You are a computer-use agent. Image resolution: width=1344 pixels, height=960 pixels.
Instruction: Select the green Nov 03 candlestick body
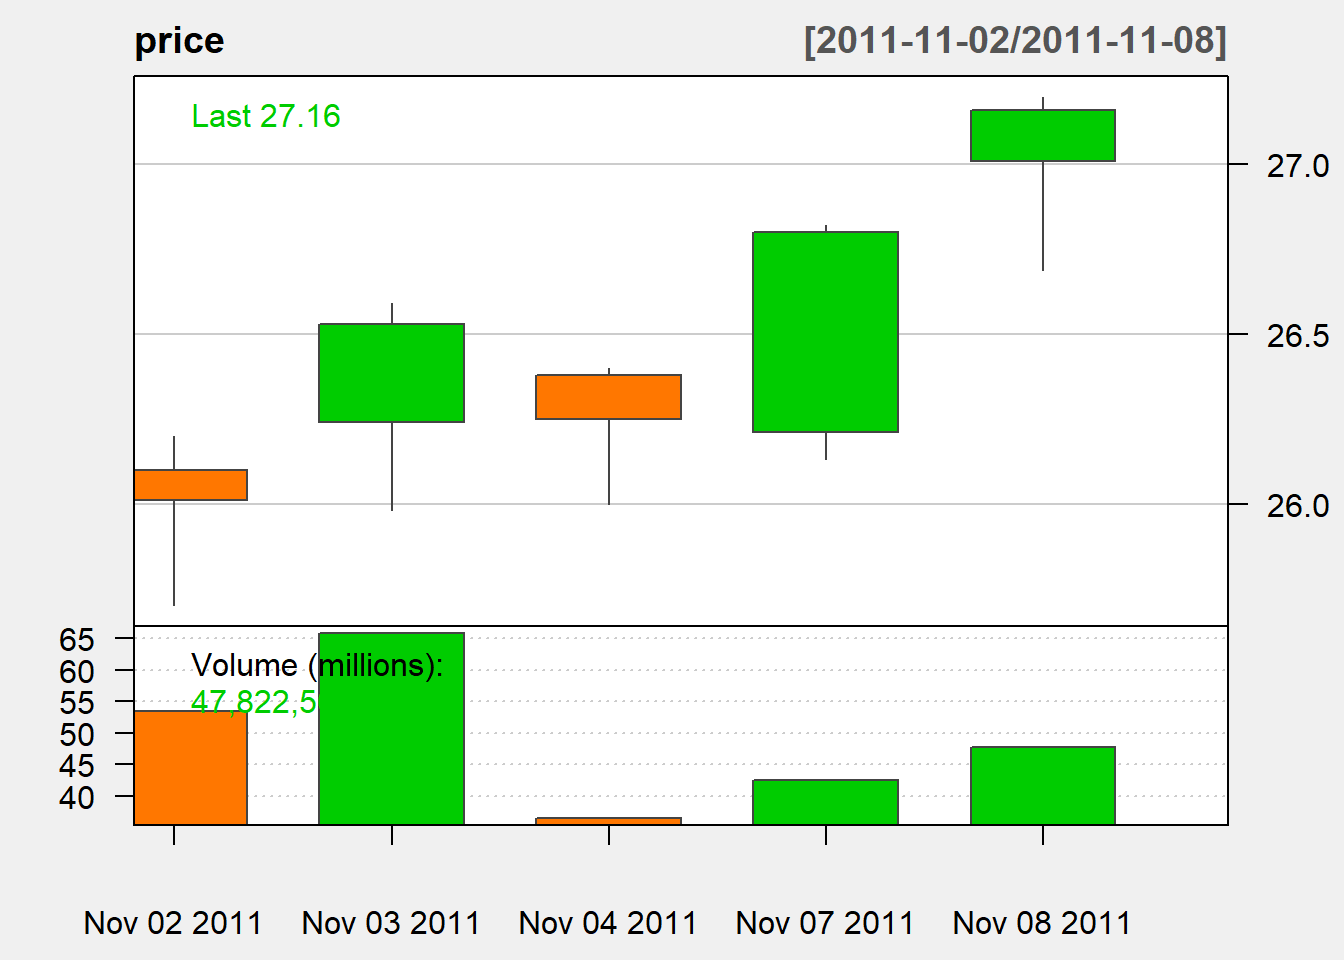click(391, 373)
